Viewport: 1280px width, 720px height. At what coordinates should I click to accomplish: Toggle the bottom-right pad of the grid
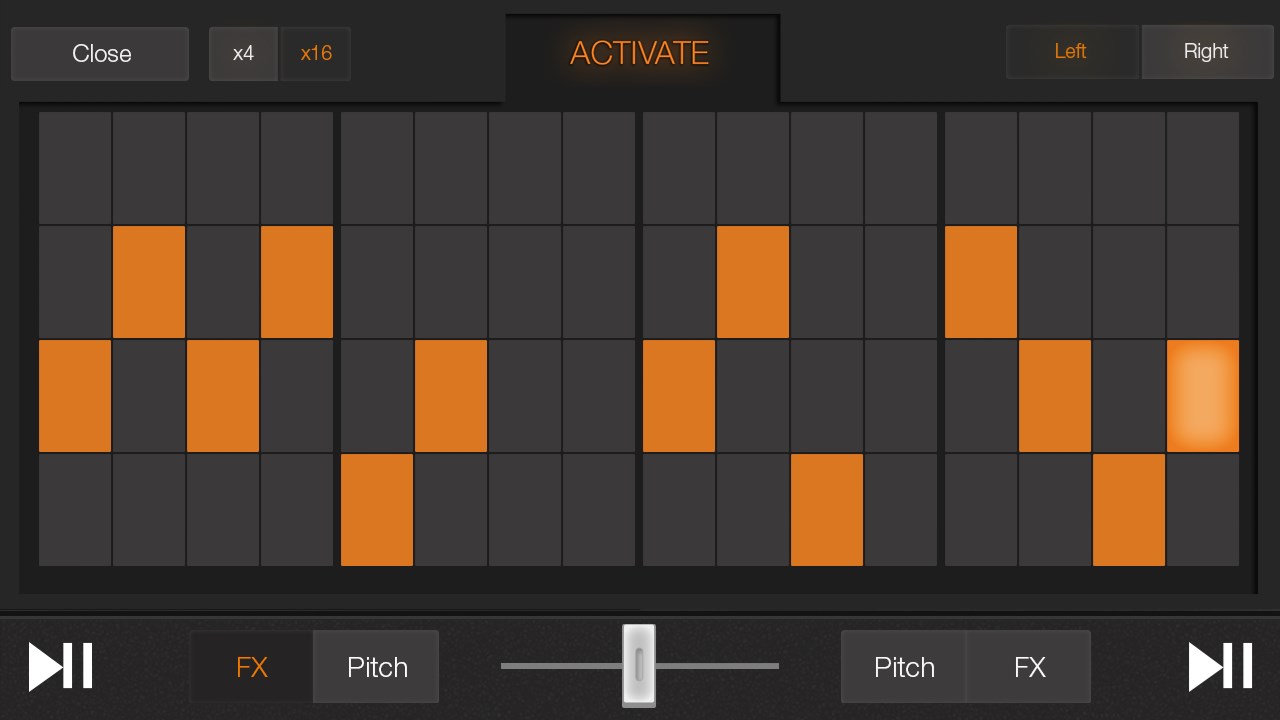pos(1203,510)
